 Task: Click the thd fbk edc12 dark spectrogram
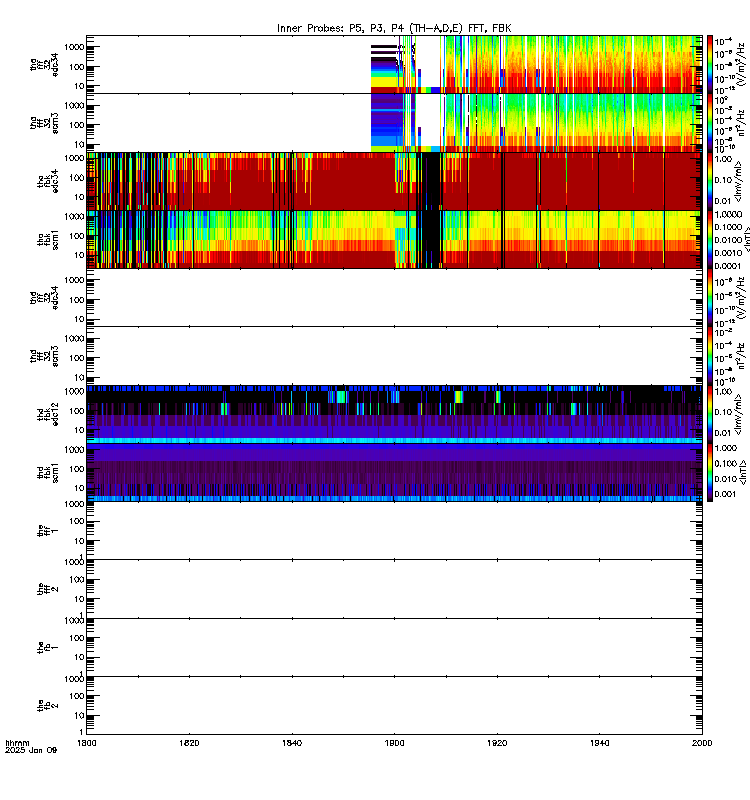[x=394, y=414]
